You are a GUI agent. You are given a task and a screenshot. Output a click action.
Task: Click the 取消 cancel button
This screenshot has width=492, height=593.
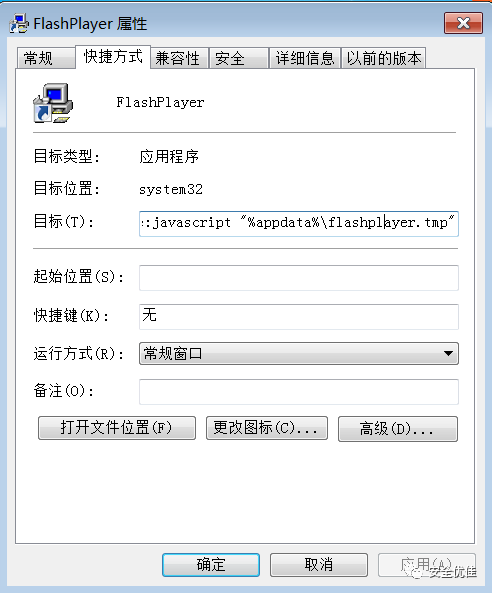coord(319,565)
